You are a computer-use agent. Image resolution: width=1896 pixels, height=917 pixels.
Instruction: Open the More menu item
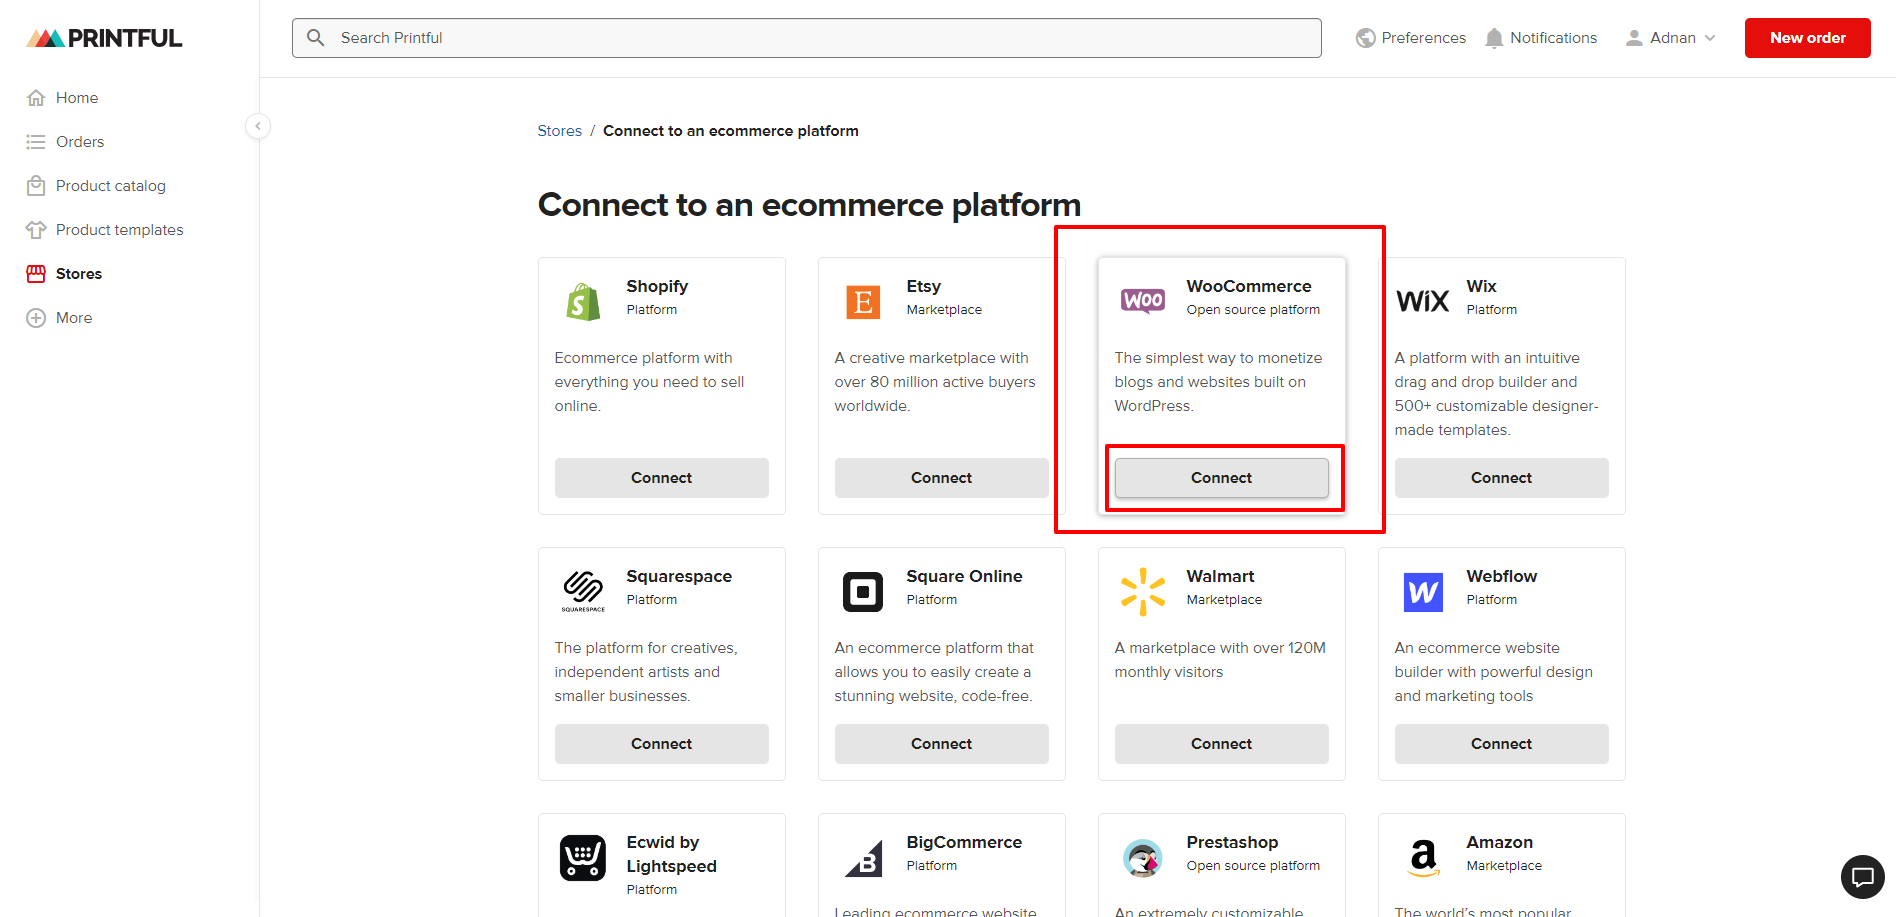(x=74, y=318)
